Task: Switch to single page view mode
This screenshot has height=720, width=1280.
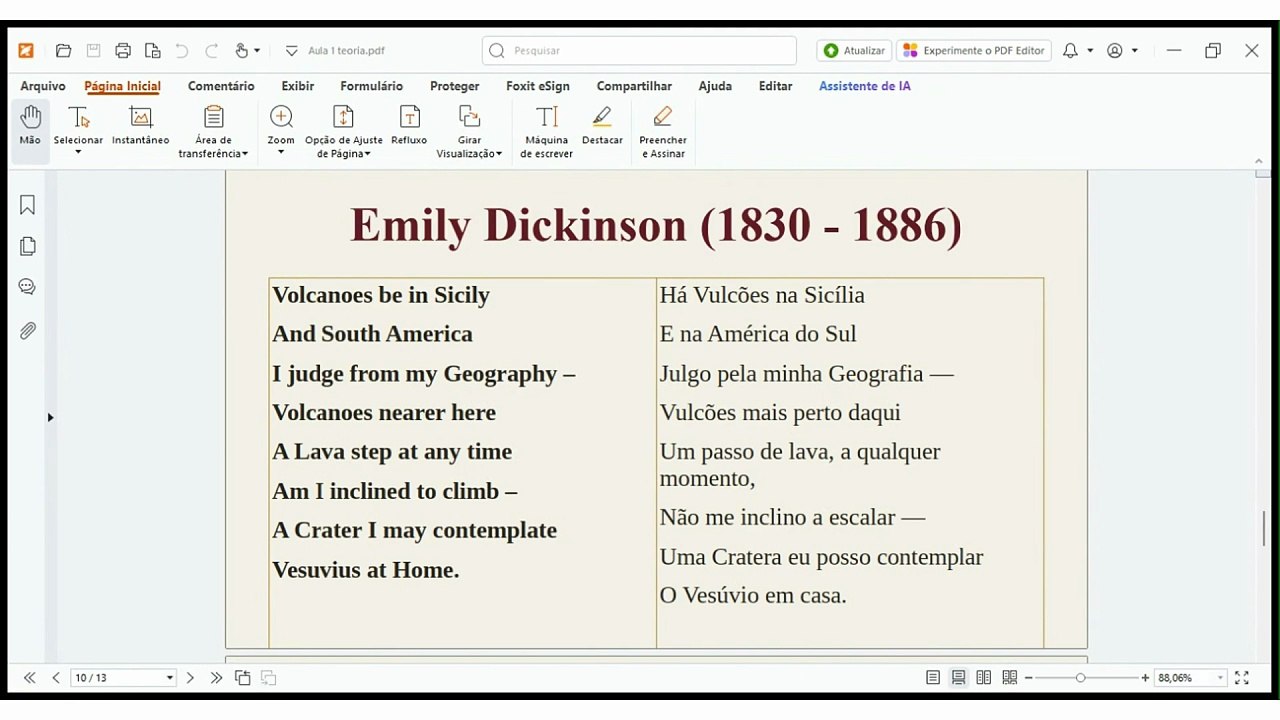Action: click(933, 678)
